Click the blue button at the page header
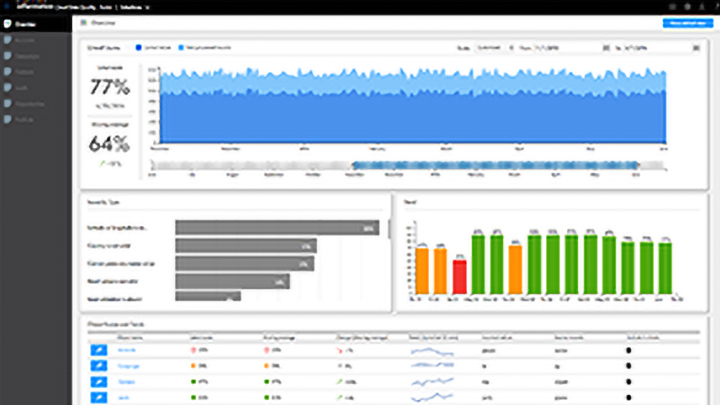720x405 pixels. click(x=687, y=23)
